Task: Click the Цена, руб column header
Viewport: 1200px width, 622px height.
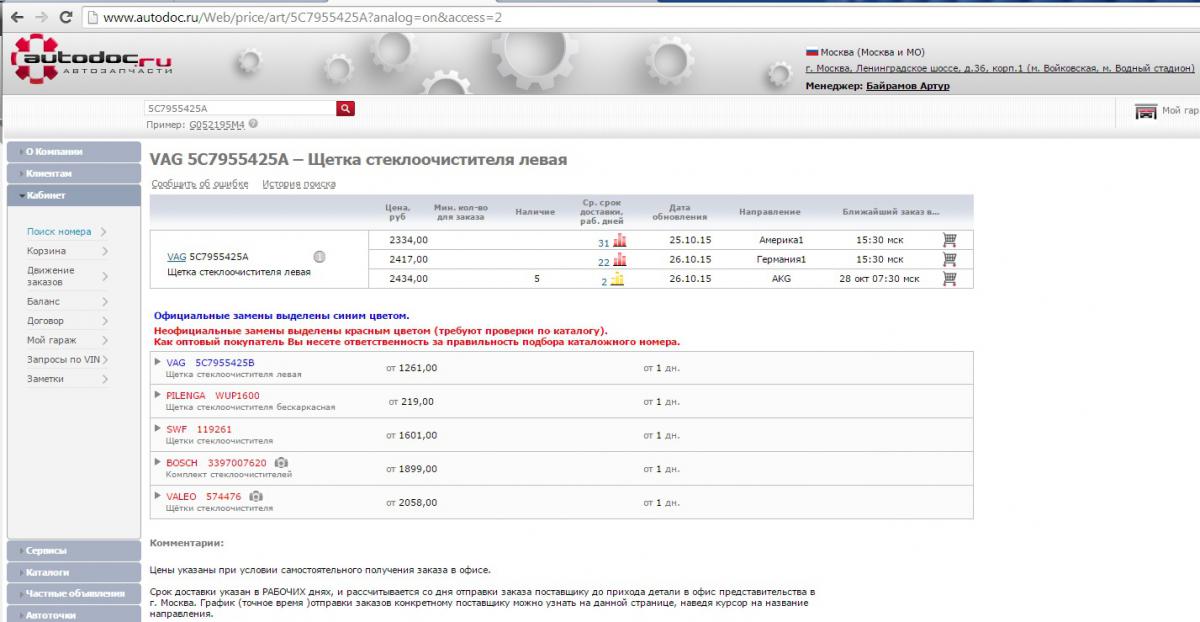Action: tap(398, 212)
